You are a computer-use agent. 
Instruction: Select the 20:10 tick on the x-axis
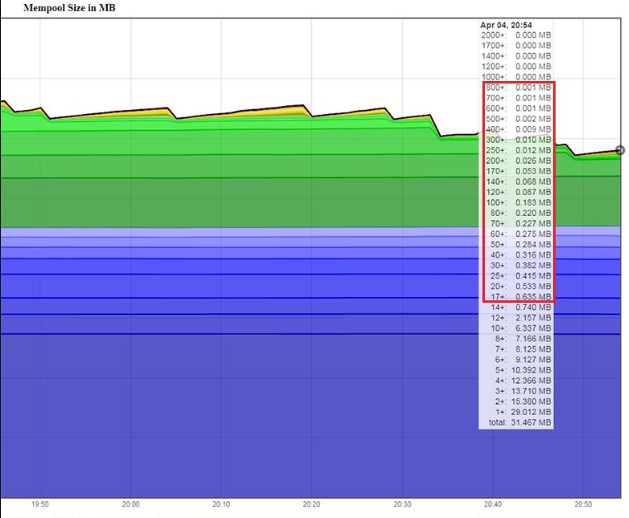point(221,505)
